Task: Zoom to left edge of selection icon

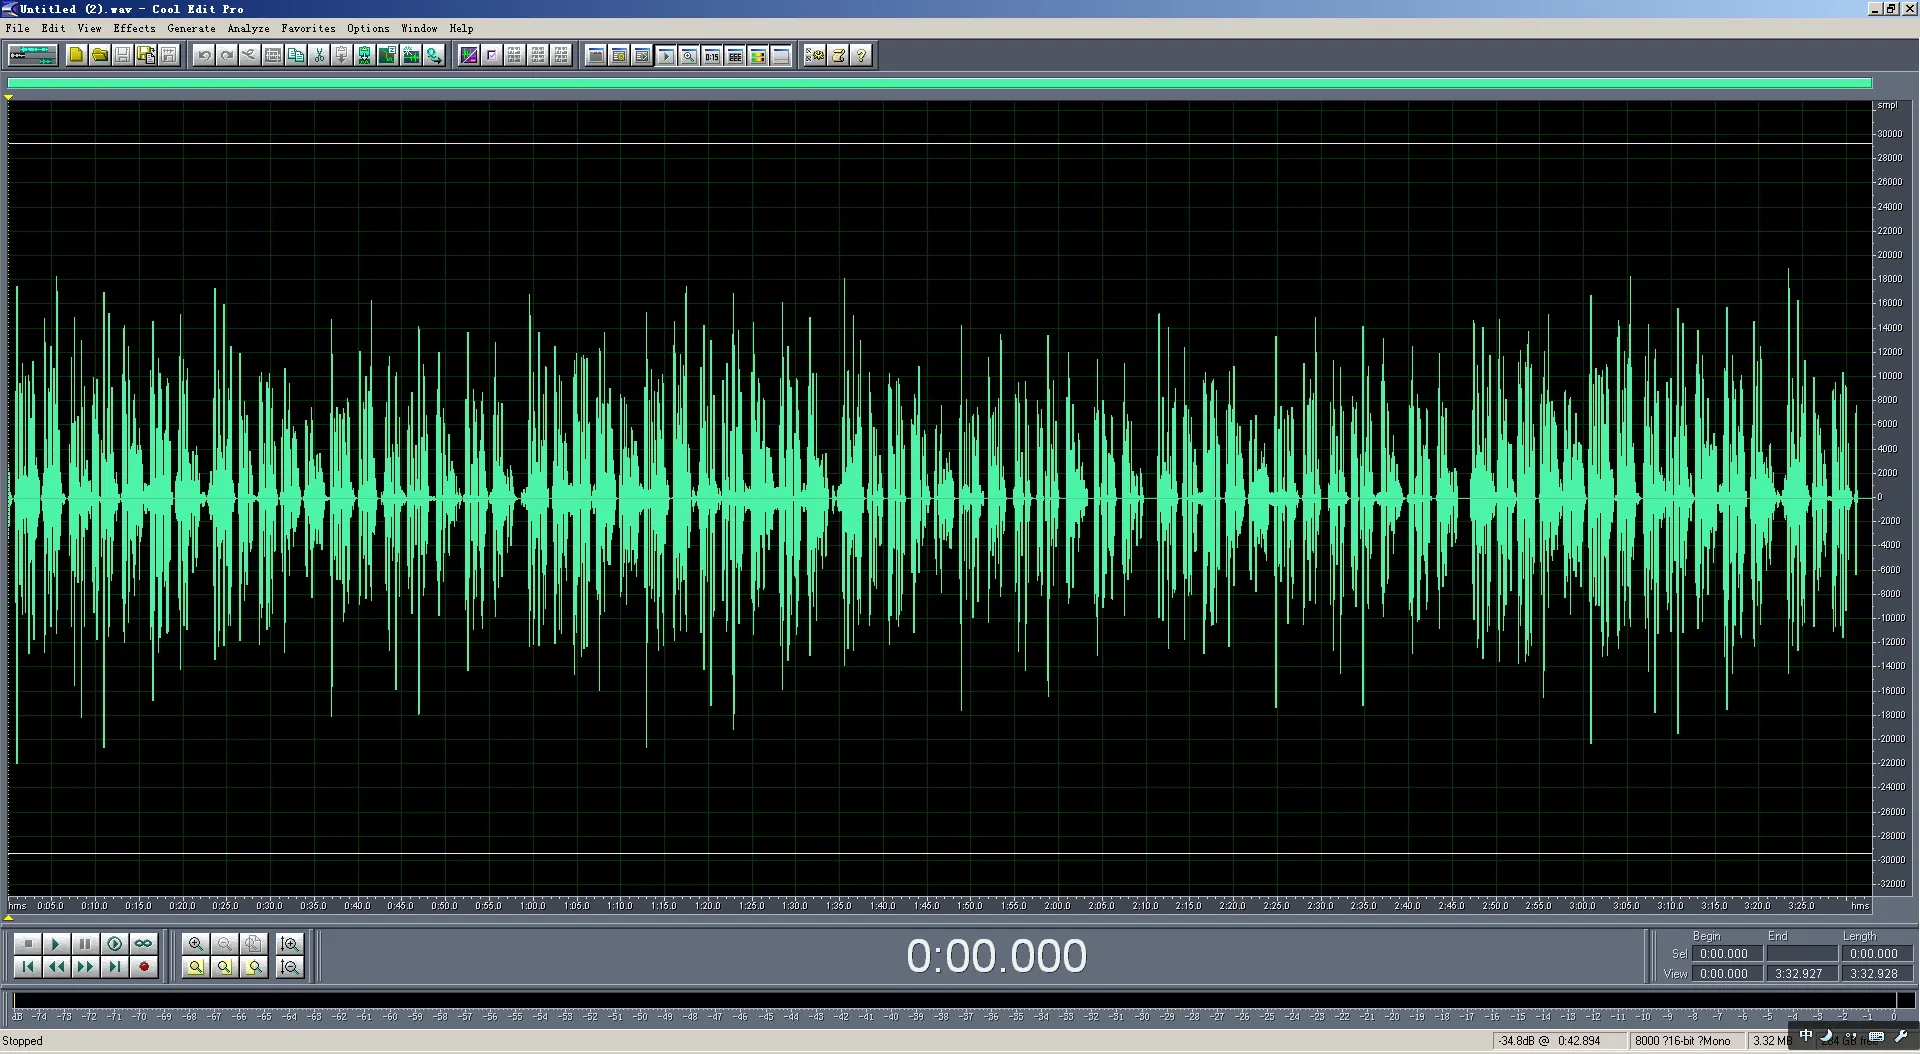Action: pos(225,967)
